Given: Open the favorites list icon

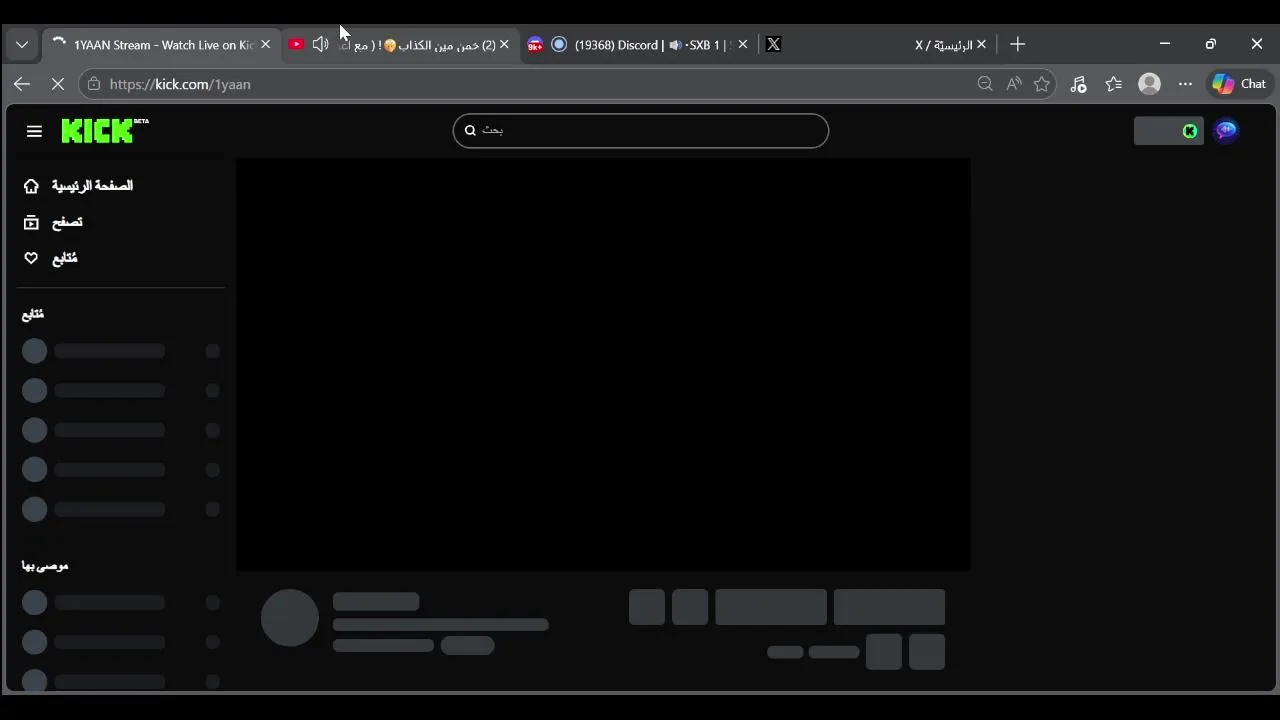Looking at the screenshot, I should tap(1114, 84).
